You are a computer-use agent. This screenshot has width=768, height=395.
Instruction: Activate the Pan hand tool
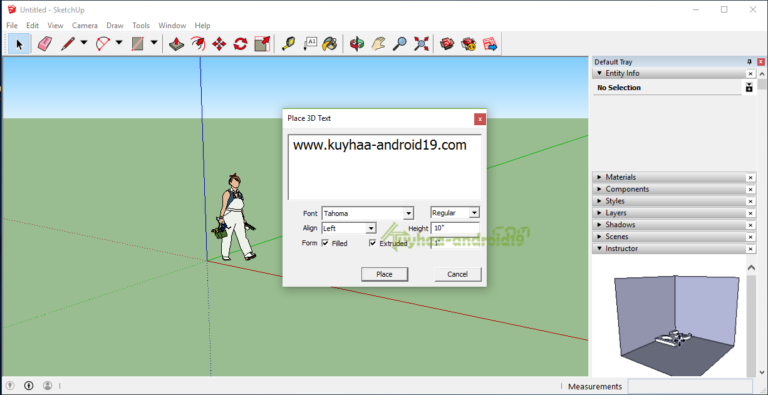pyautogui.click(x=378, y=44)
